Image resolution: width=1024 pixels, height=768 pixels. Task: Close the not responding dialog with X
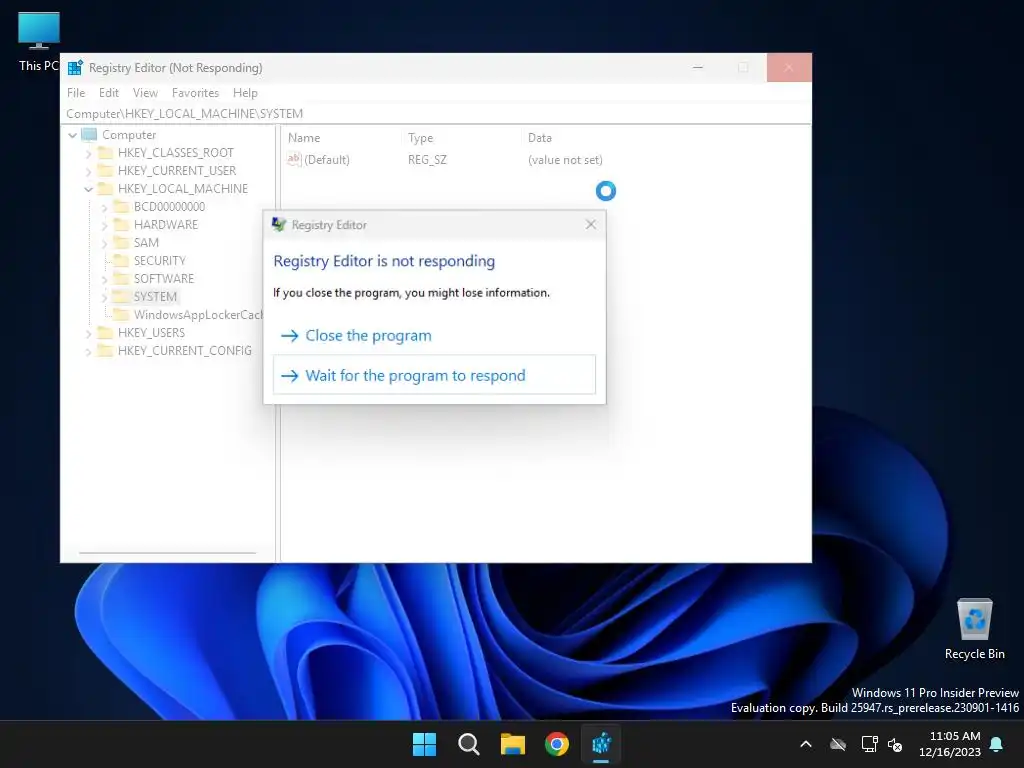[x=590, y=225]
